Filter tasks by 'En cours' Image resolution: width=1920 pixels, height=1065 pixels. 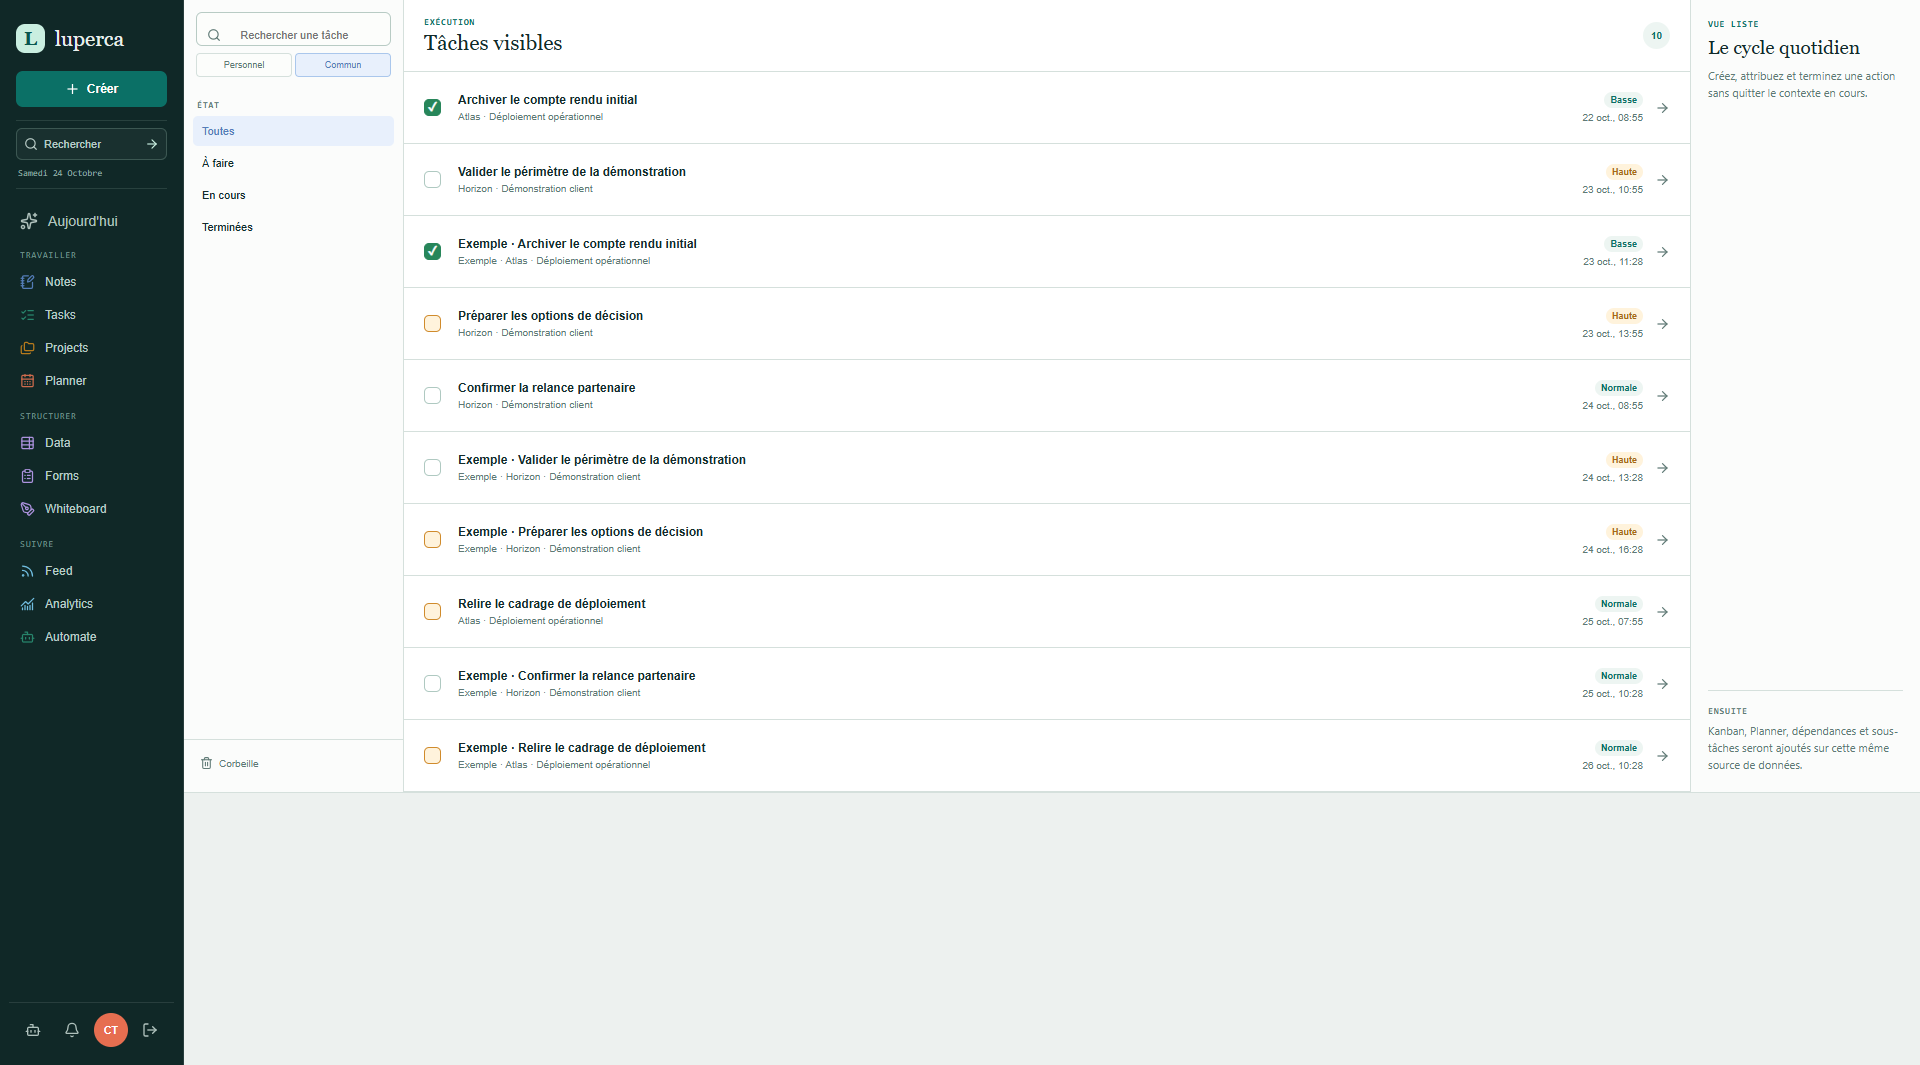293,195
